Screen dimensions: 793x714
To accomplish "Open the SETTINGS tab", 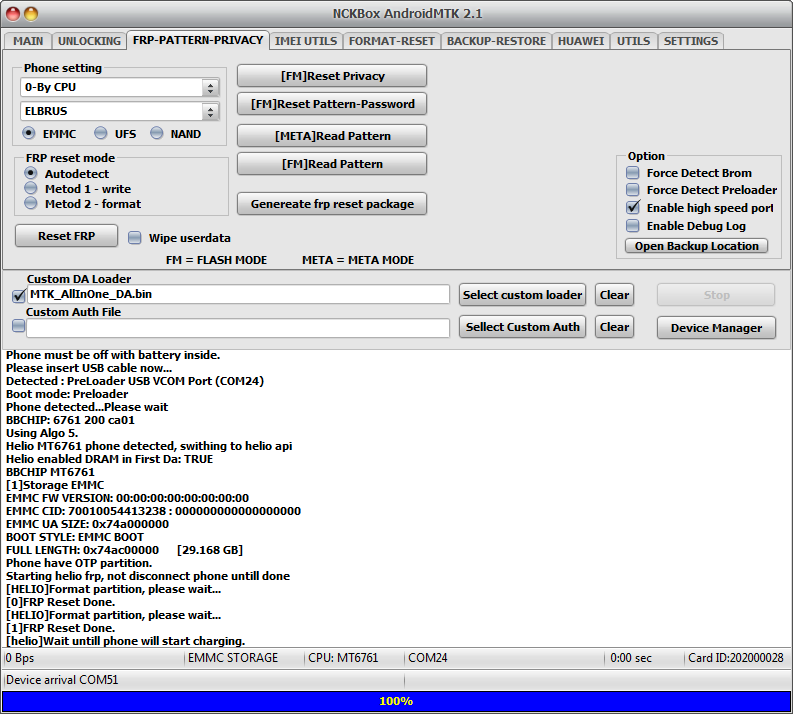I will pos(690,41).
